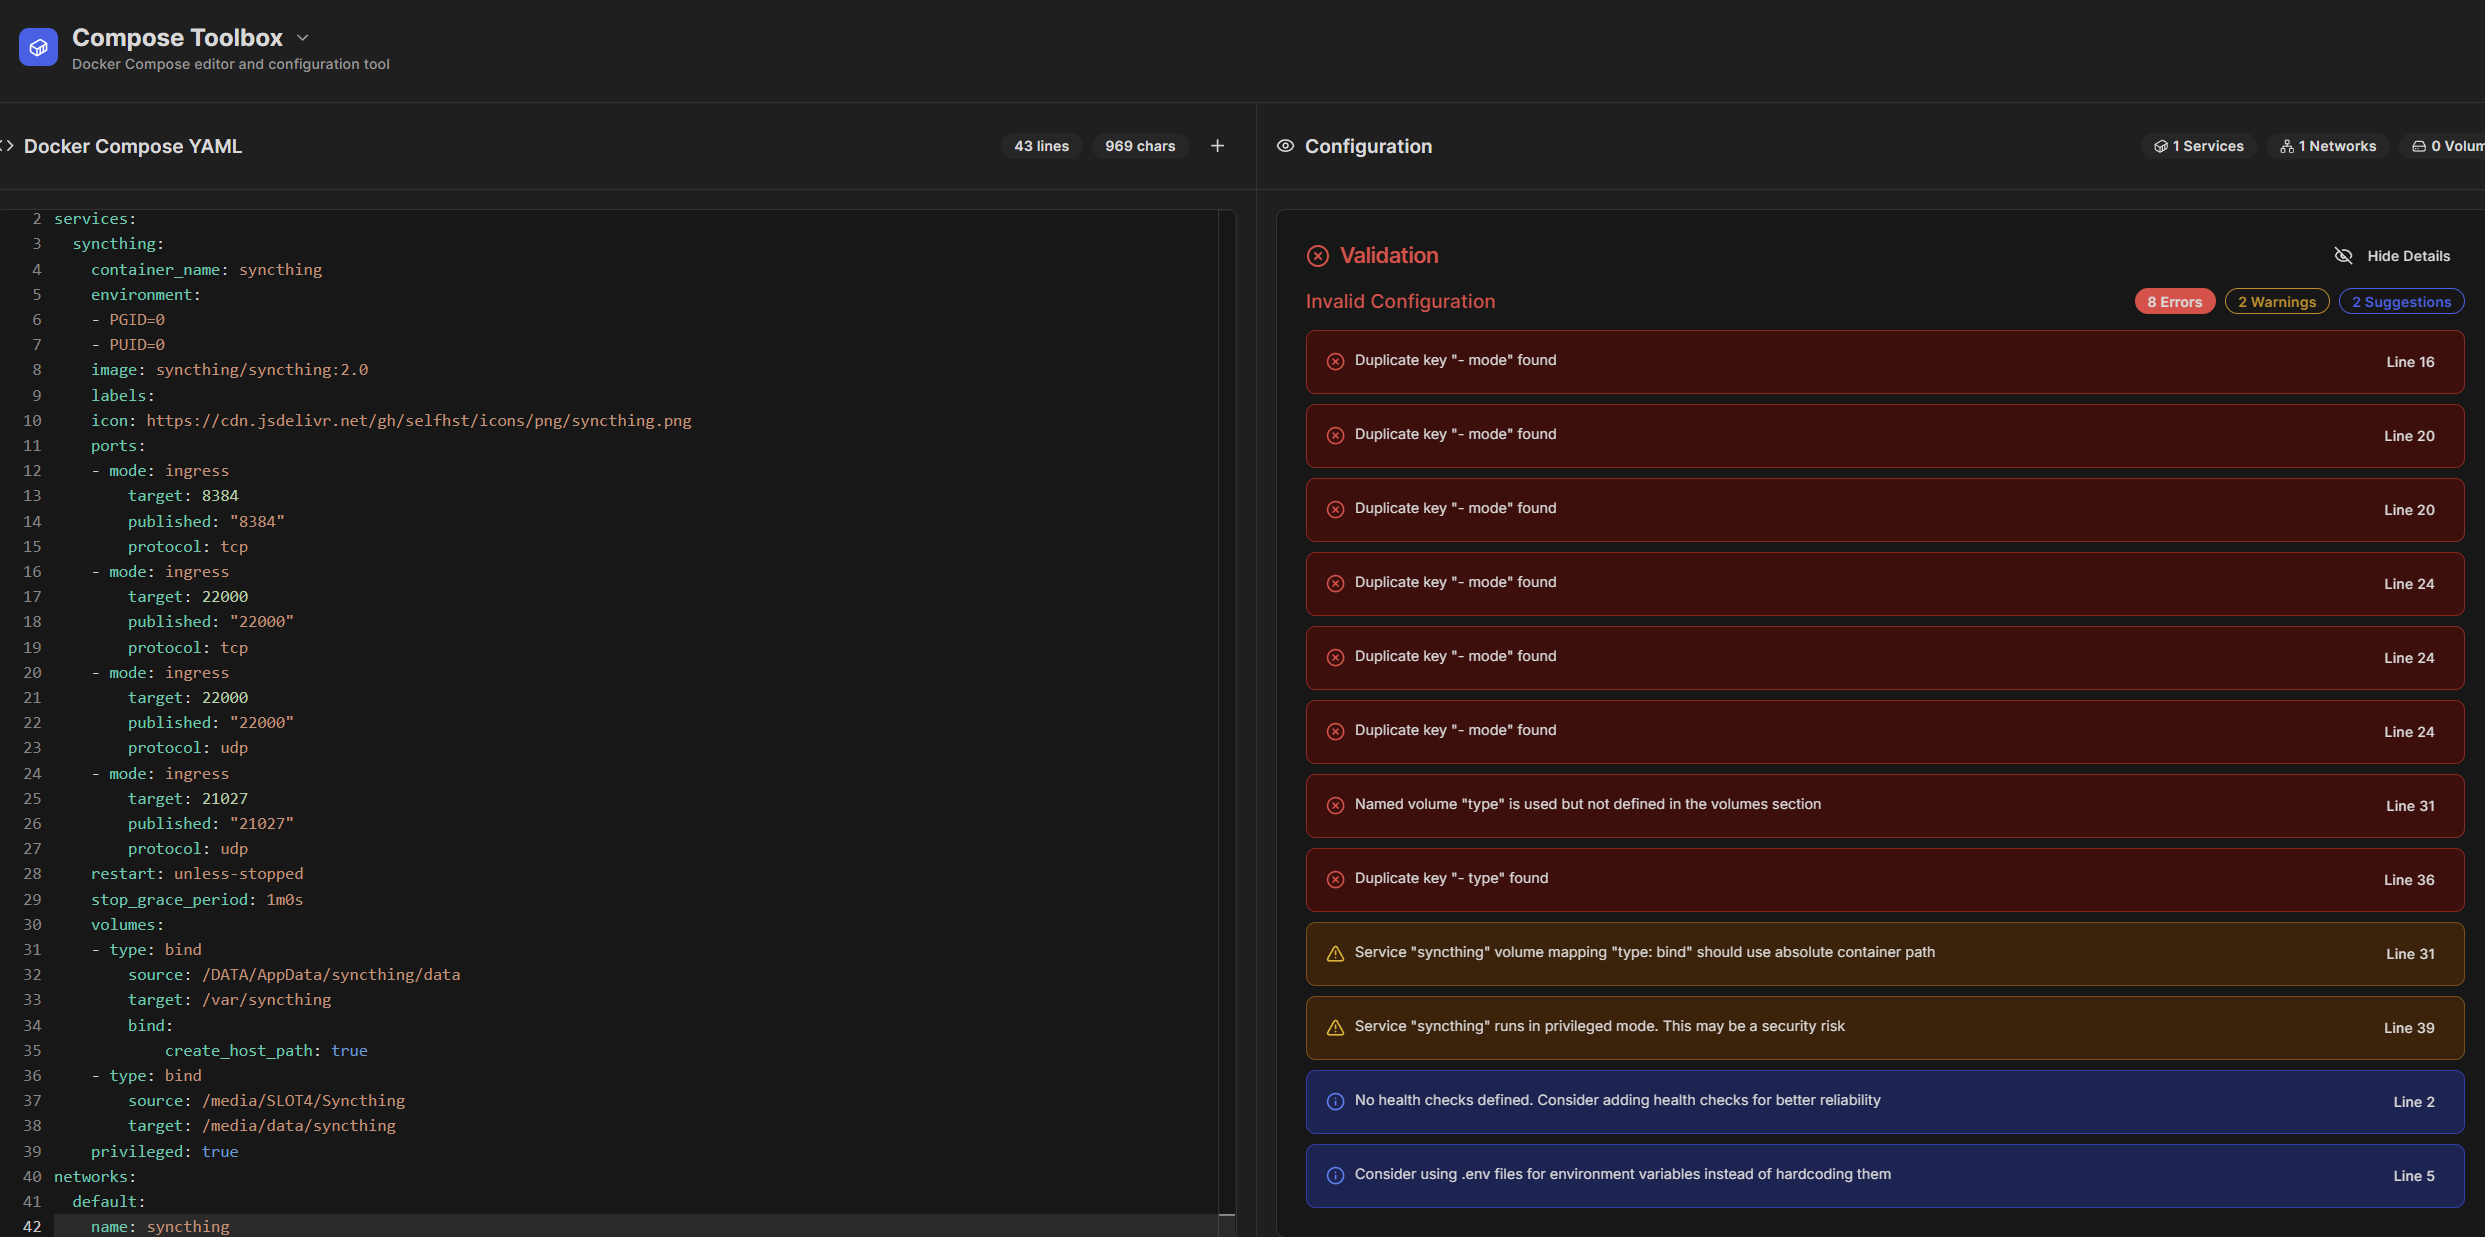Open the 1 Networks tab
This screenshot has width=2485, height=1237.
coord(2327,146)
